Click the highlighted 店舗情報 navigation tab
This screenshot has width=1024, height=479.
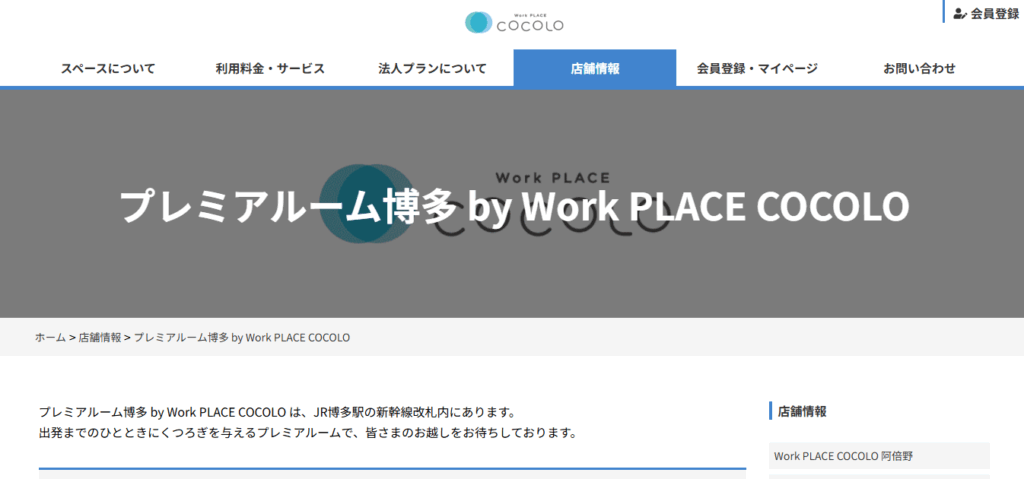[595, 69]
